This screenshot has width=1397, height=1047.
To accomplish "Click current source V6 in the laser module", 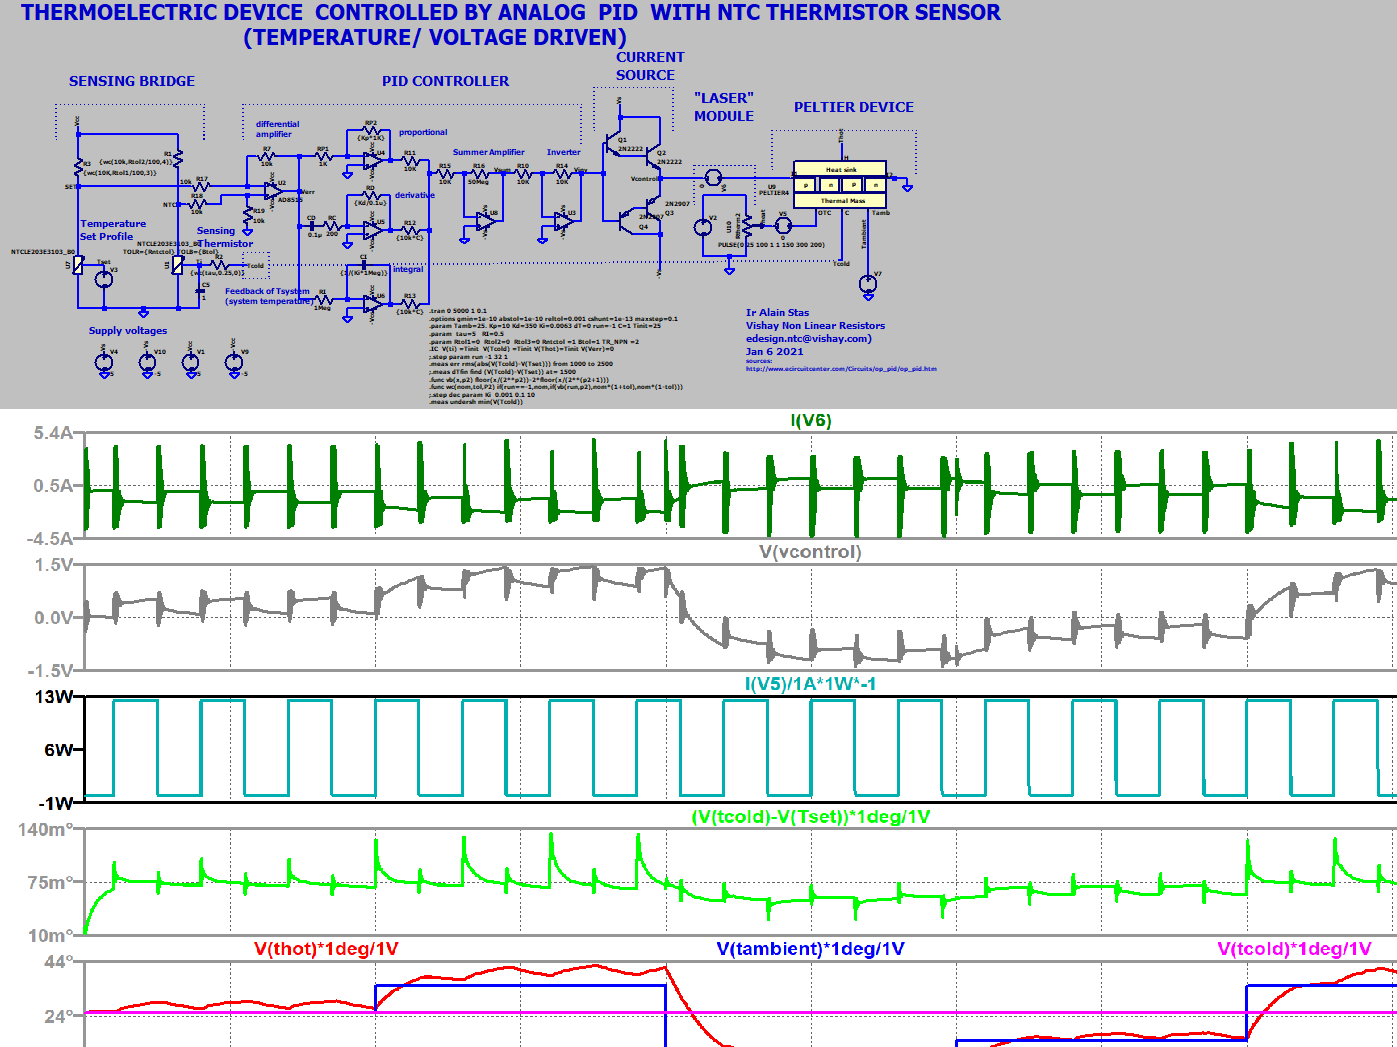I will [713, 178].
